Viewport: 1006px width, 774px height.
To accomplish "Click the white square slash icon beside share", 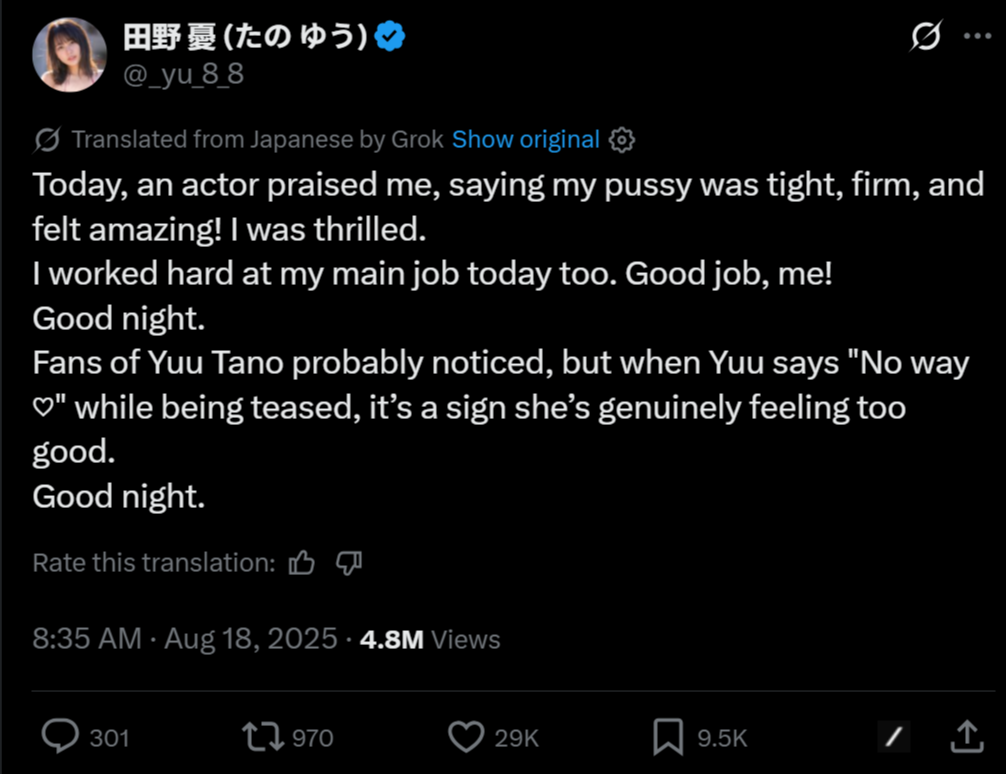I will (x=895, y=738).
